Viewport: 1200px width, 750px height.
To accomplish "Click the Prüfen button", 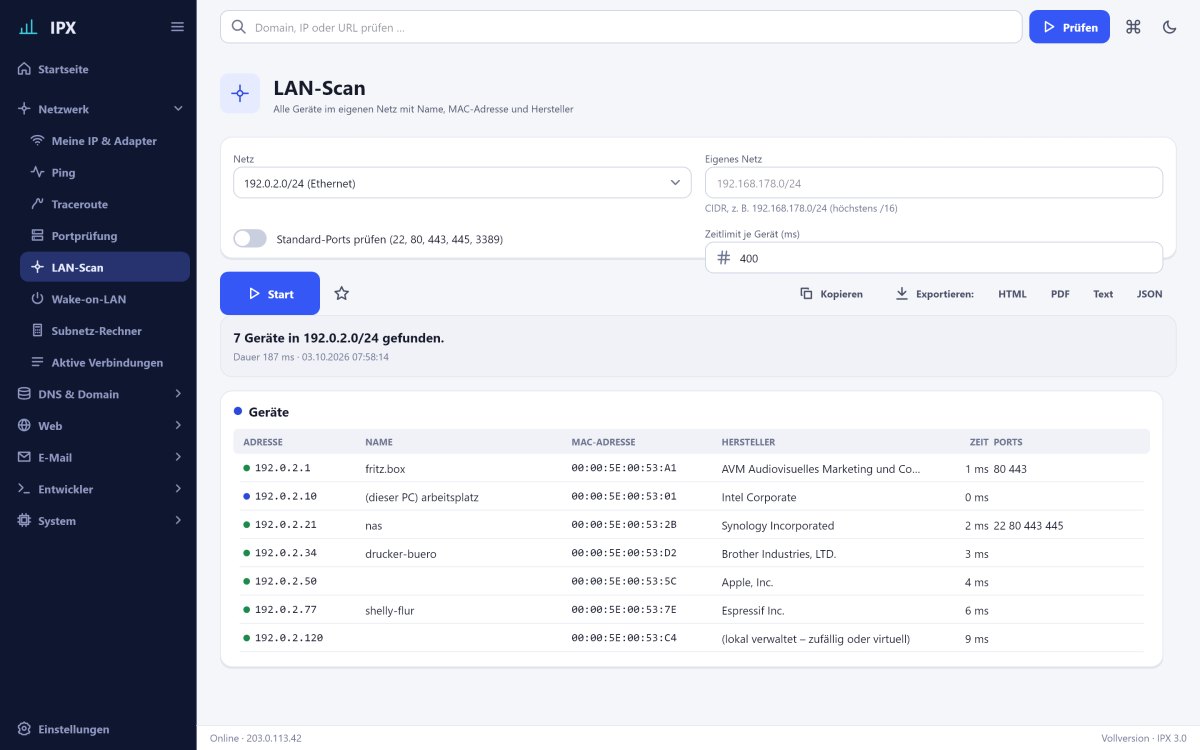I will coord(1070,27).
